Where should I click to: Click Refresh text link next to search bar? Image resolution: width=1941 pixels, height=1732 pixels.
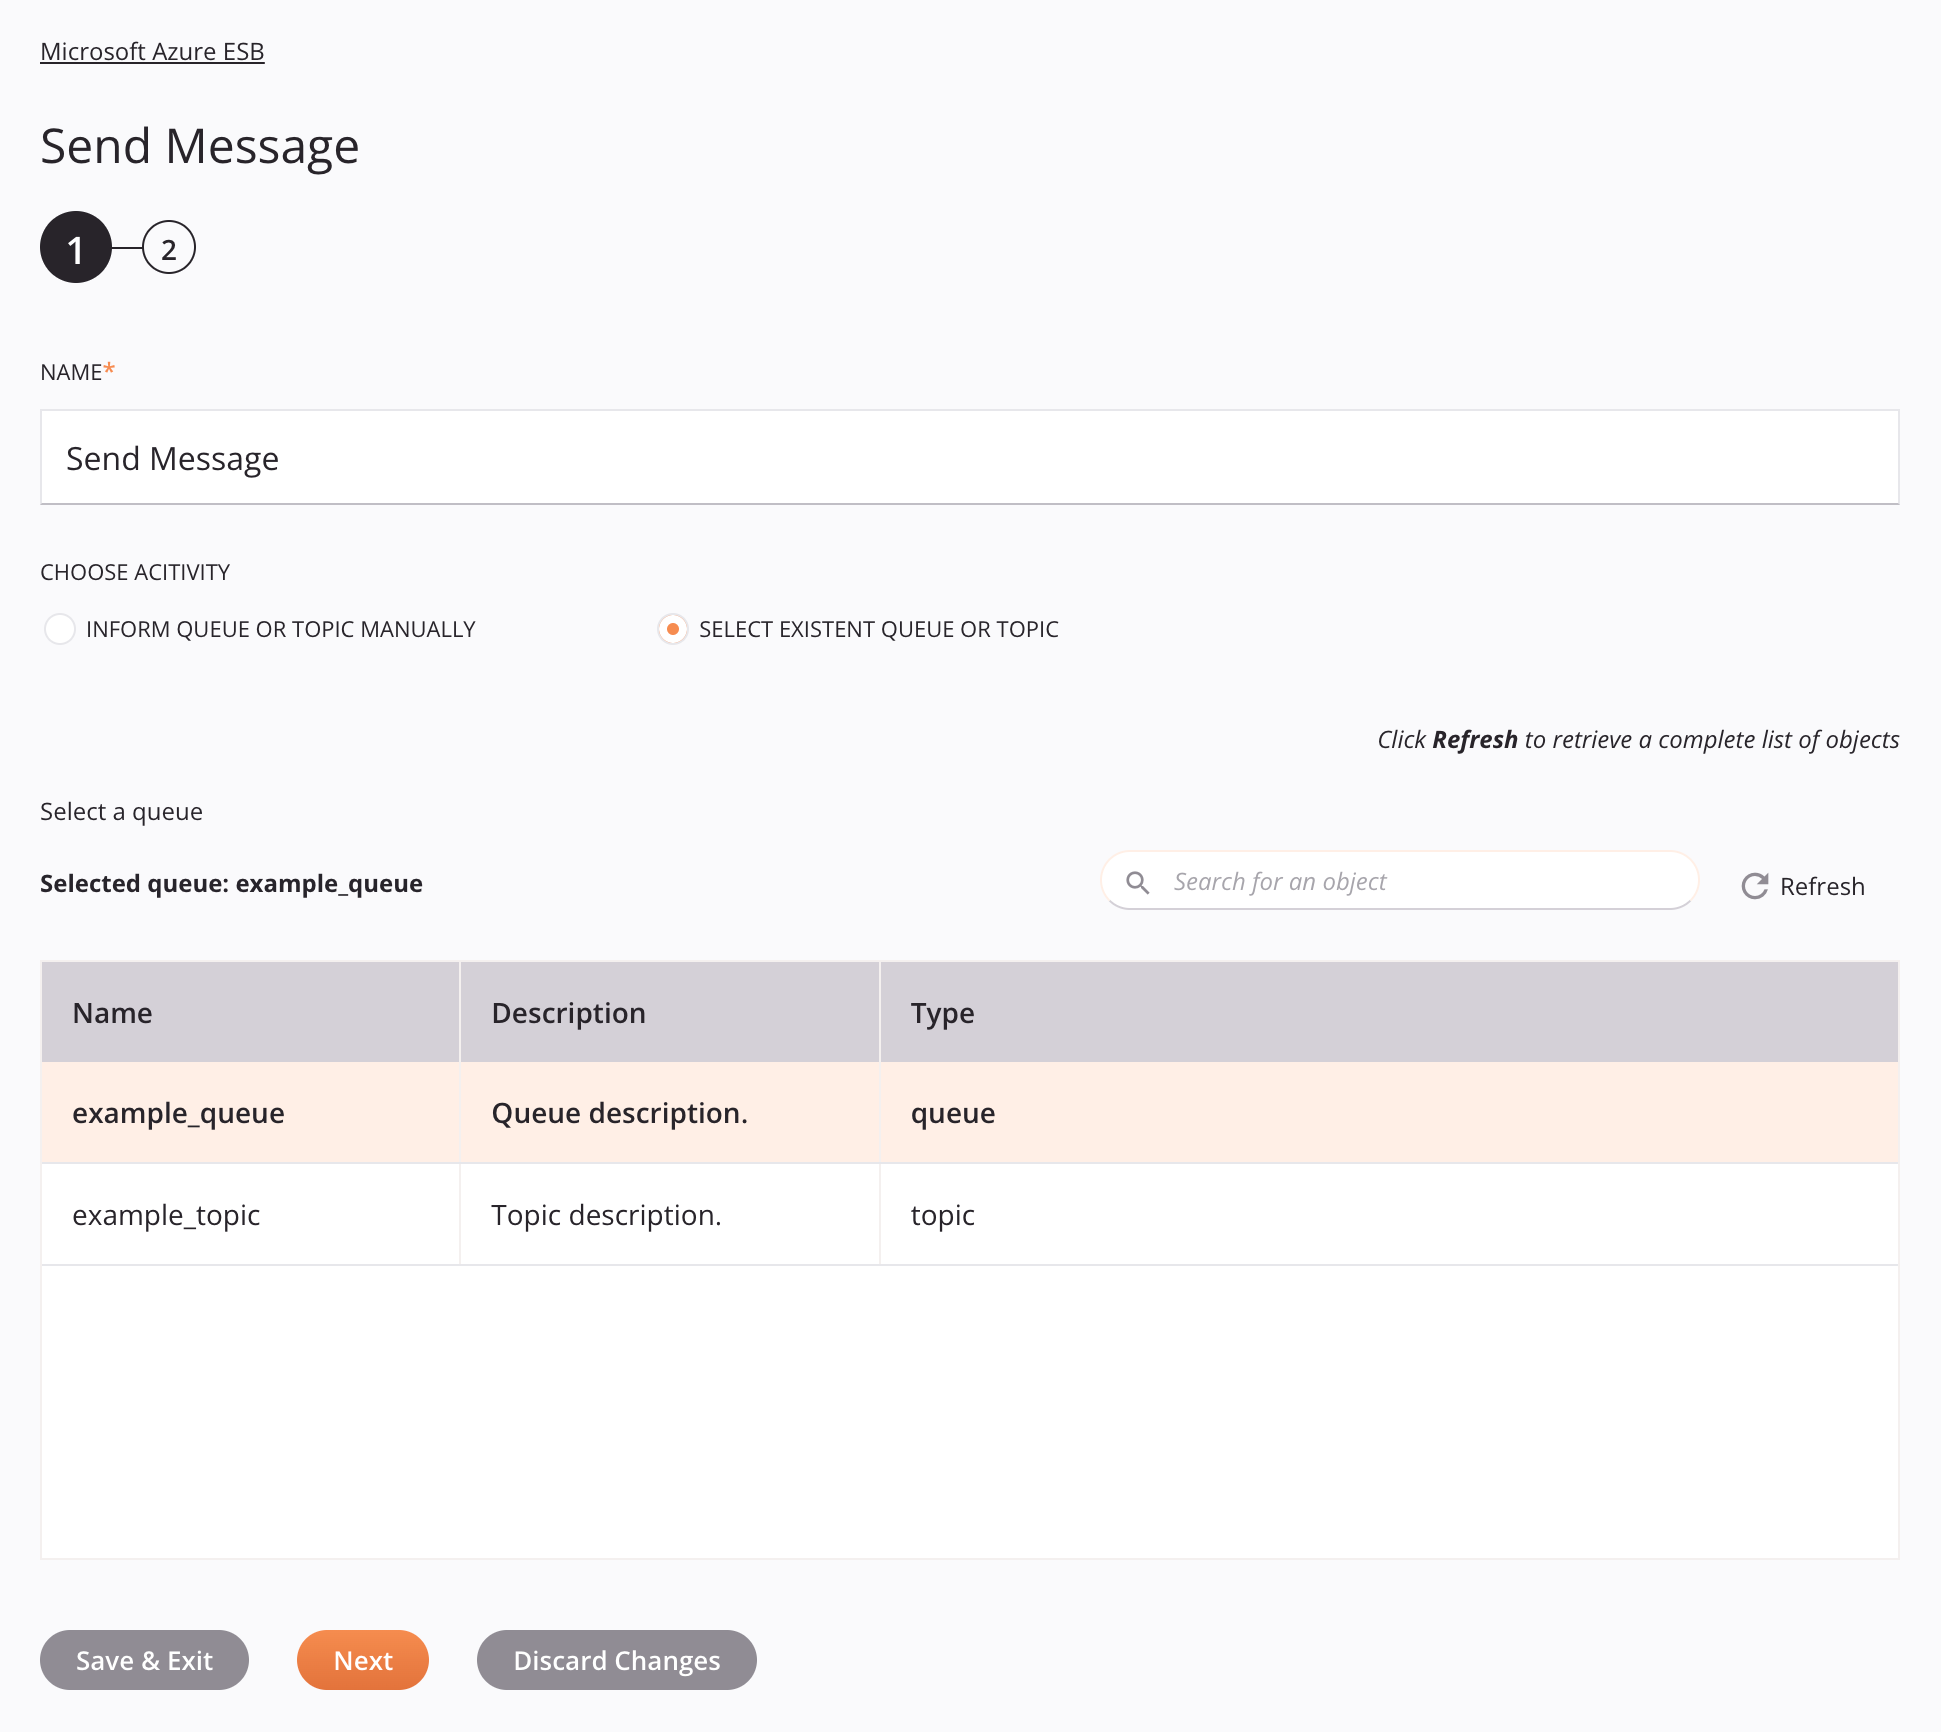1822,884
